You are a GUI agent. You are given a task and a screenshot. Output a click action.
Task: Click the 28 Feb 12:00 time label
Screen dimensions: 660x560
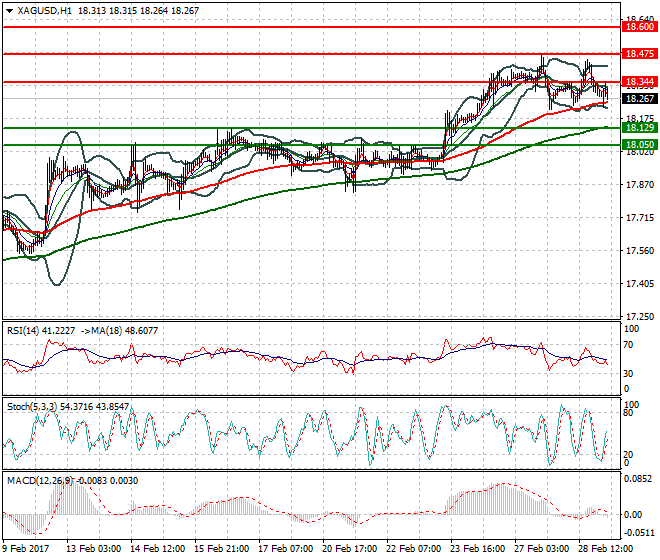point(605,549)
